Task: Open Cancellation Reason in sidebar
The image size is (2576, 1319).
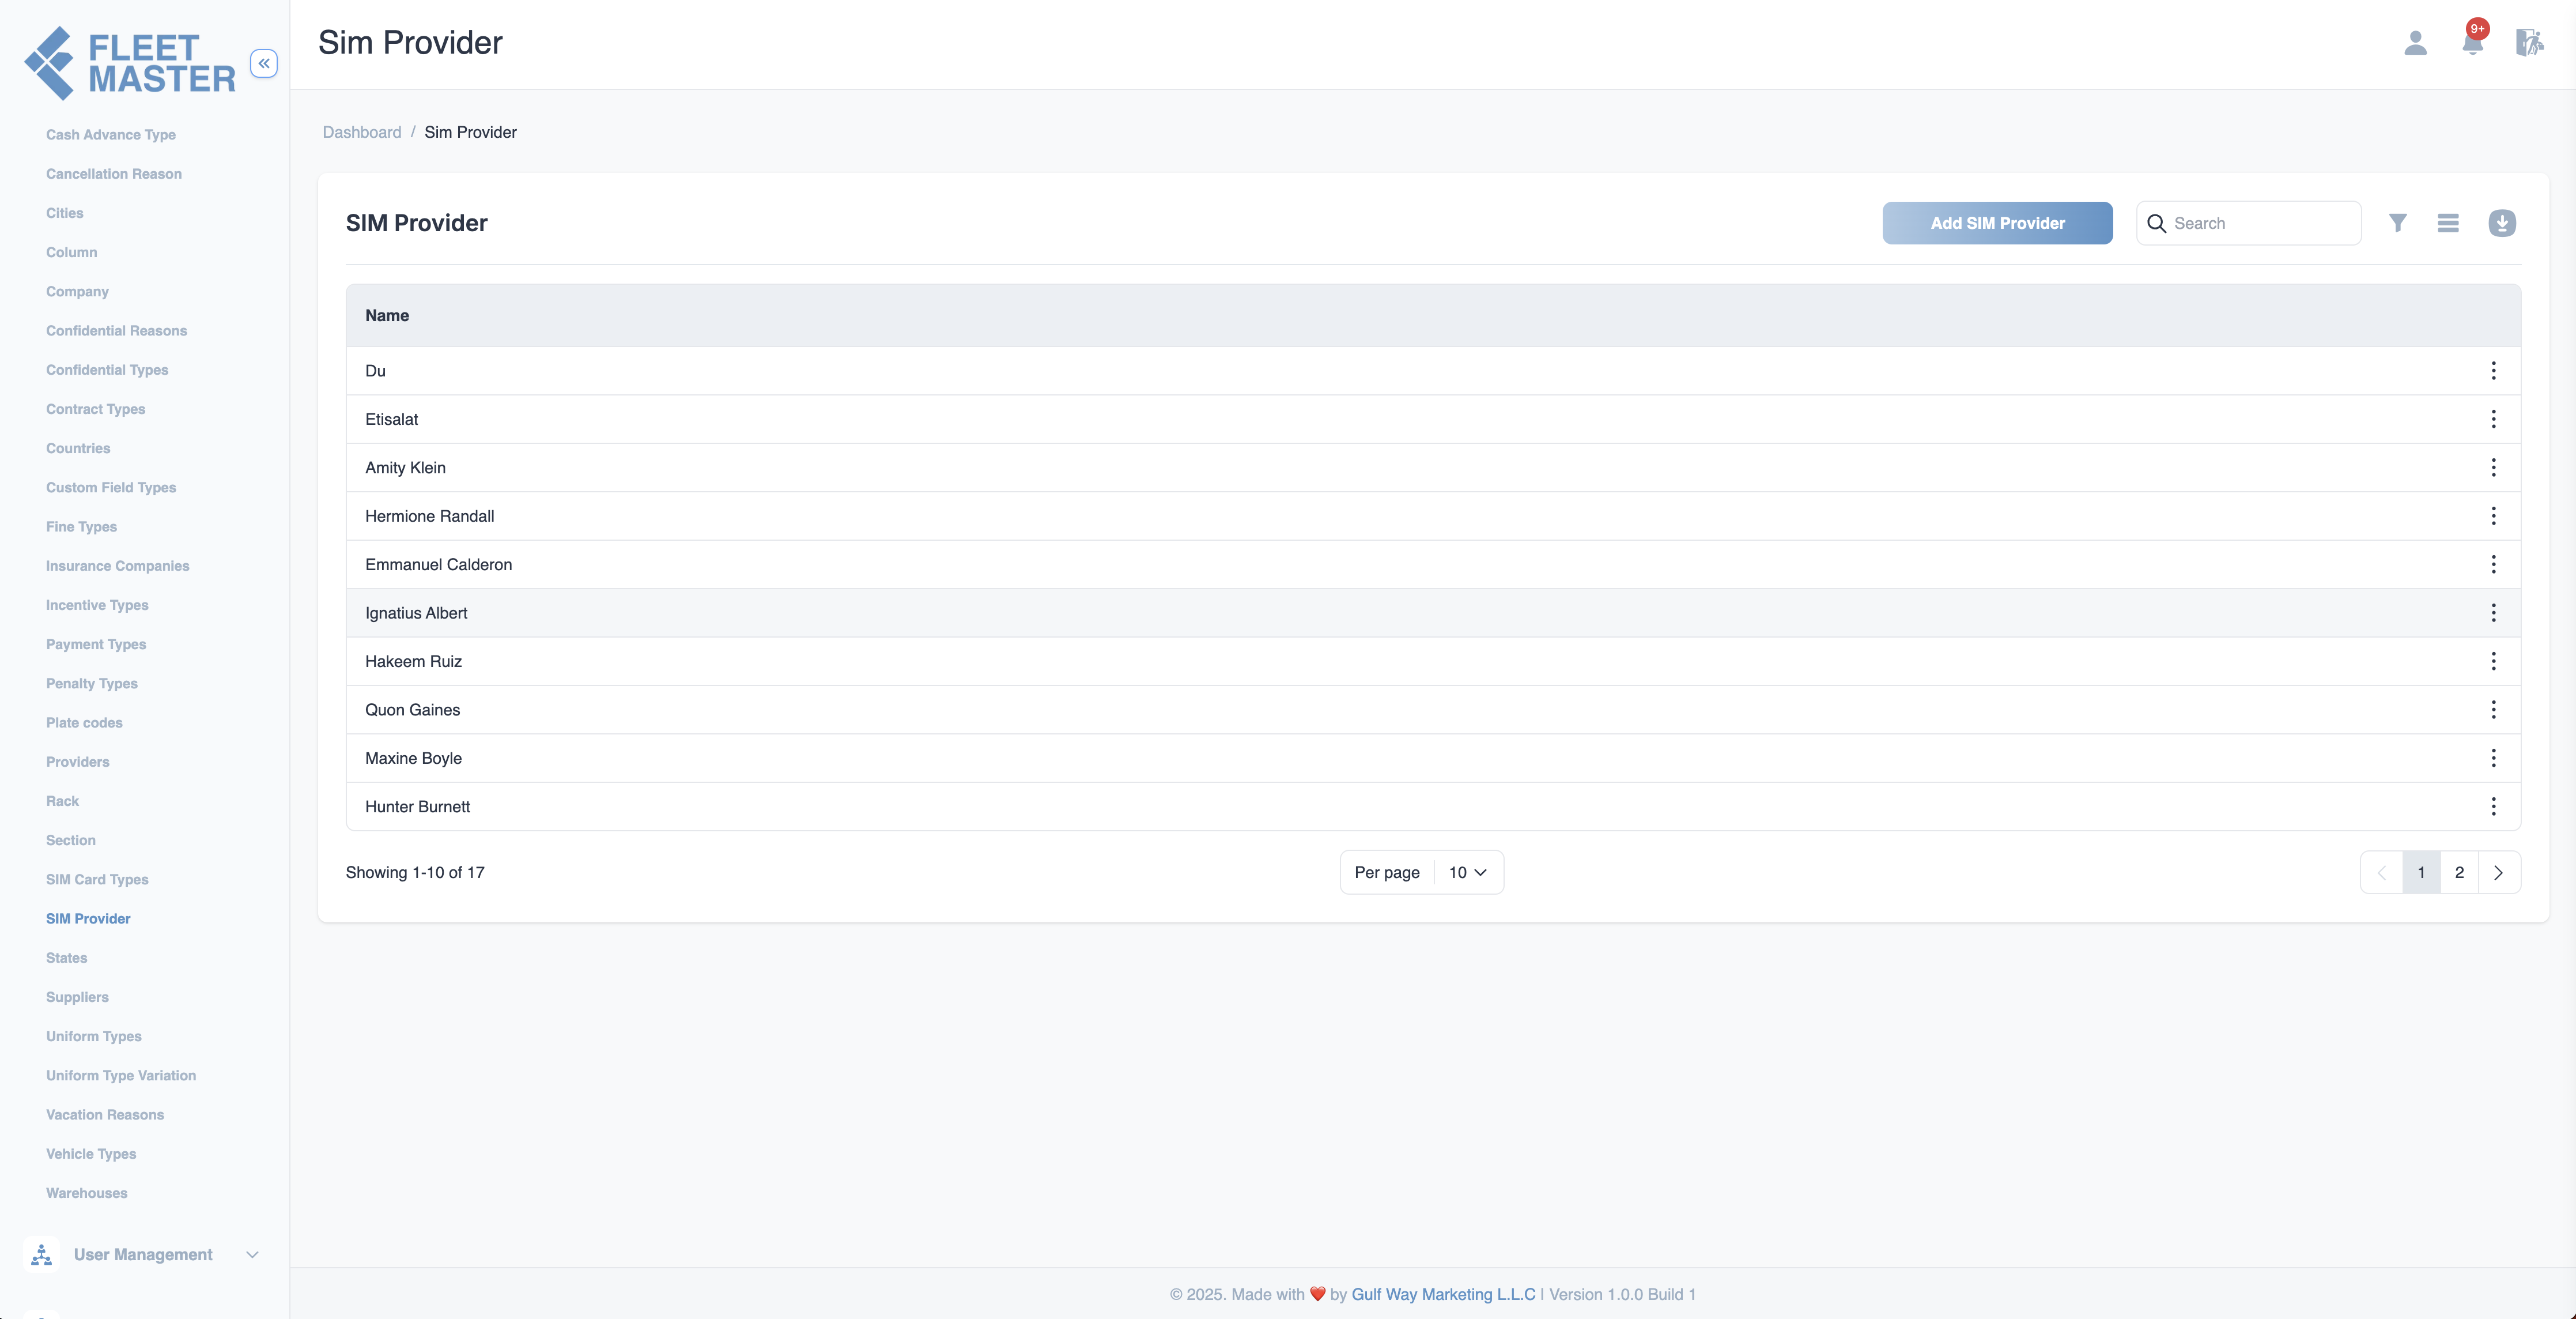Action: 114,174
